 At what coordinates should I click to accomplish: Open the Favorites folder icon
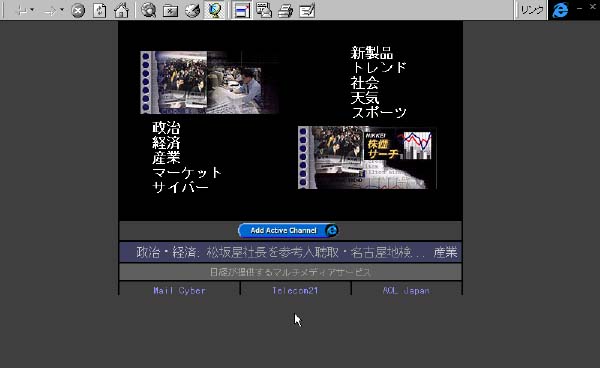170,10
